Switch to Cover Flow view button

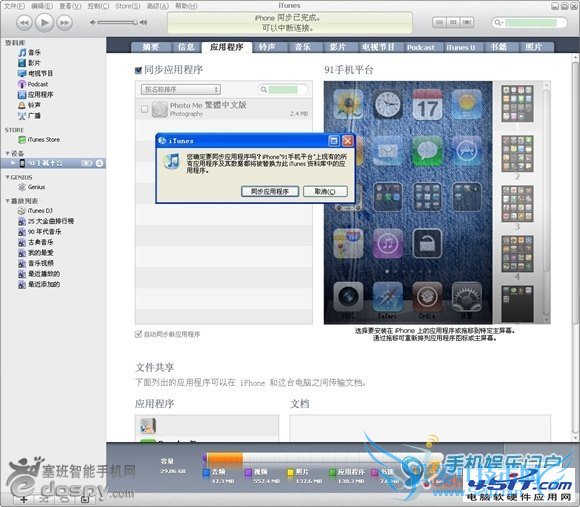[x=467, y=23]
